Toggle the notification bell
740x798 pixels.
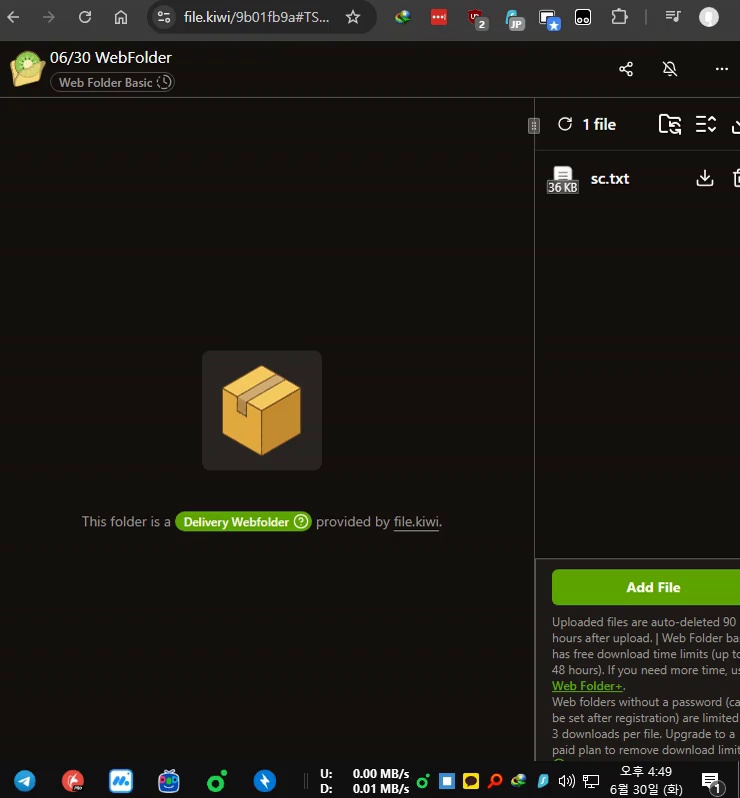(x=670, y=69)
